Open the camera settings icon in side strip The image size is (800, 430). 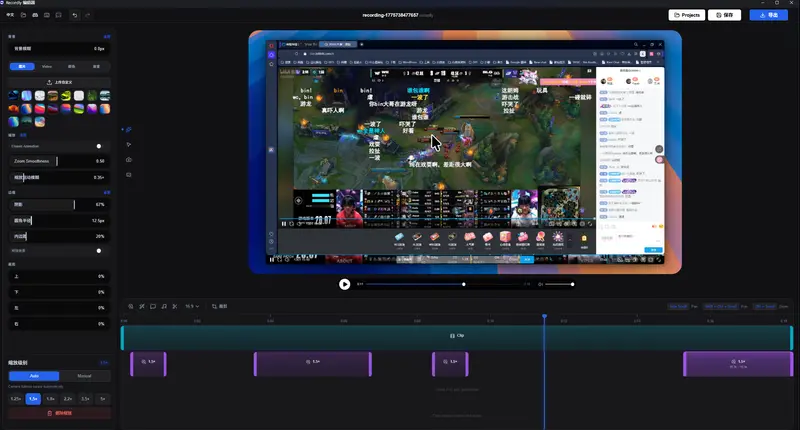129,160
